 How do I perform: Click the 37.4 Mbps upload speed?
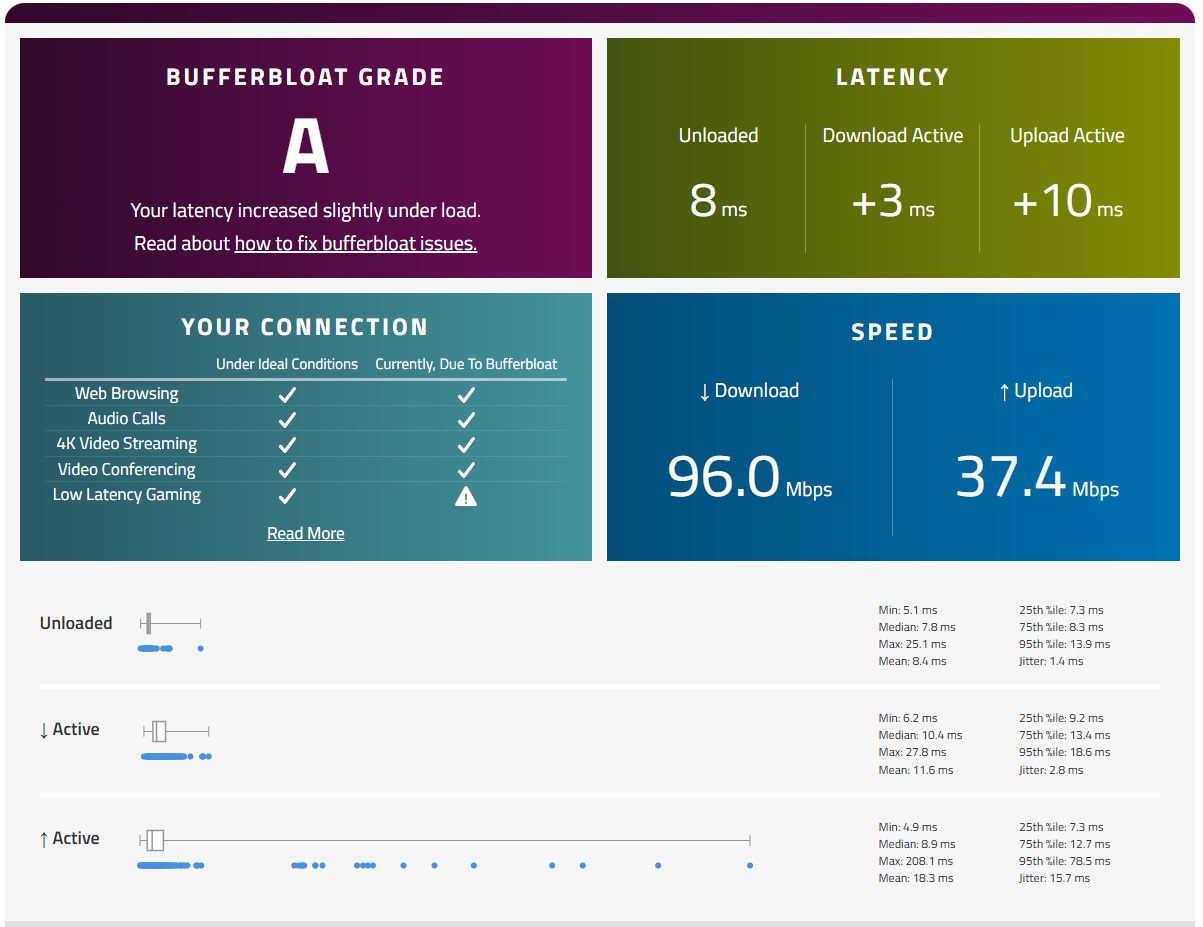pyautogui.click(x=1037, y=476)
